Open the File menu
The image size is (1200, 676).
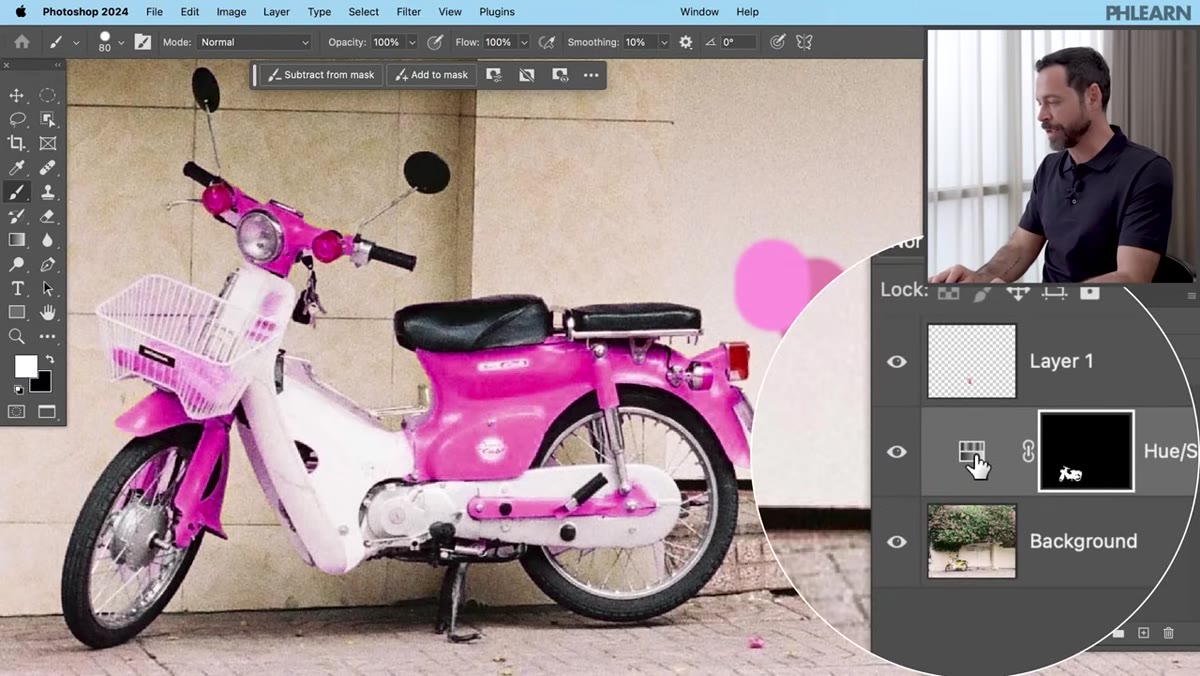pos(154,12)
